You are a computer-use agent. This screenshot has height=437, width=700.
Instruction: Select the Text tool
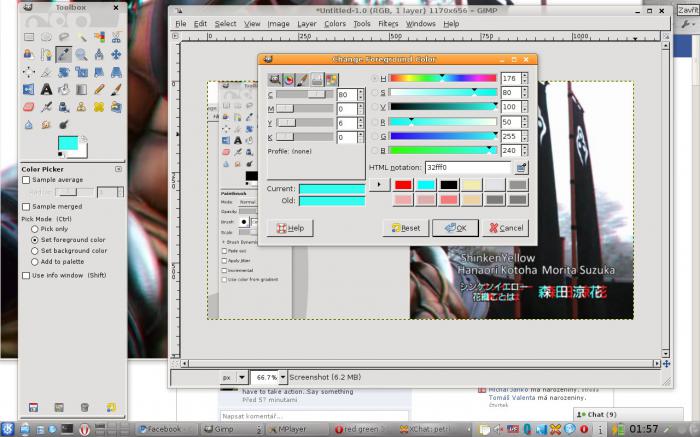pyautogui.click(x=46, y=89)
